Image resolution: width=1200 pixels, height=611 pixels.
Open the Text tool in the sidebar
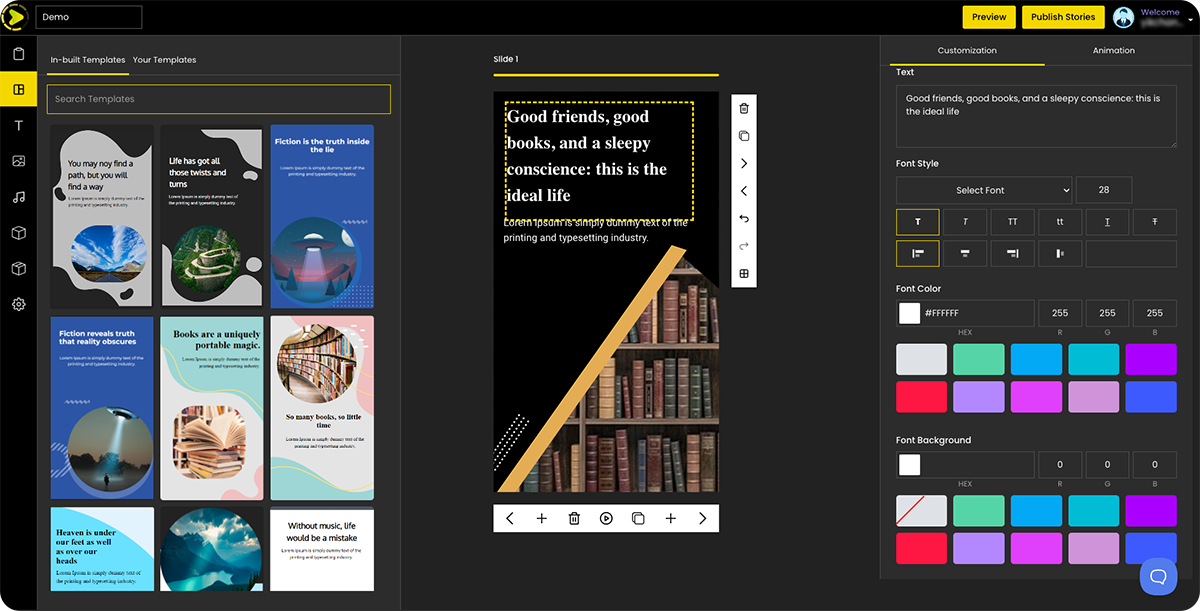coord(18,125)
